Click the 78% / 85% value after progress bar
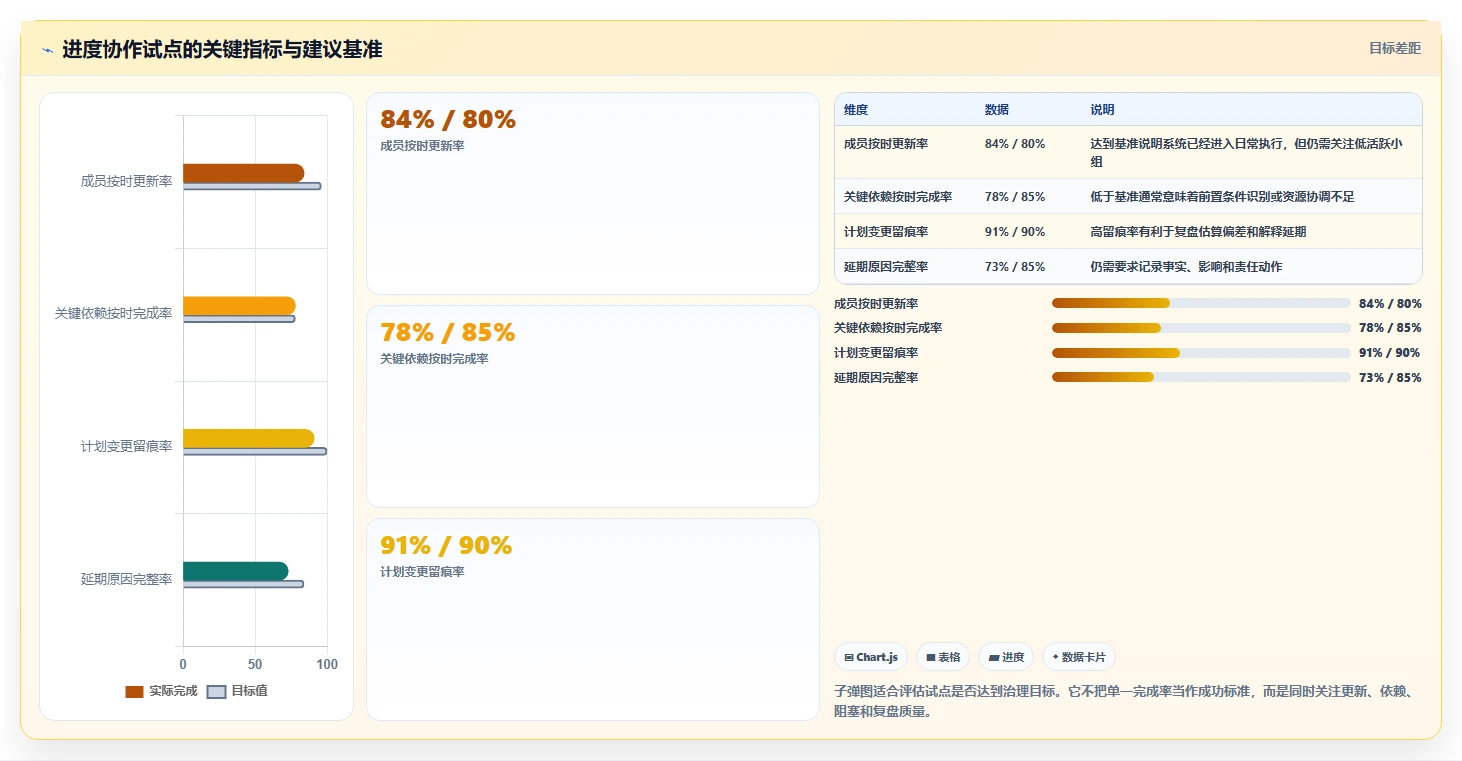This screenshot has height=761, width=1462. coord(1390,328)
